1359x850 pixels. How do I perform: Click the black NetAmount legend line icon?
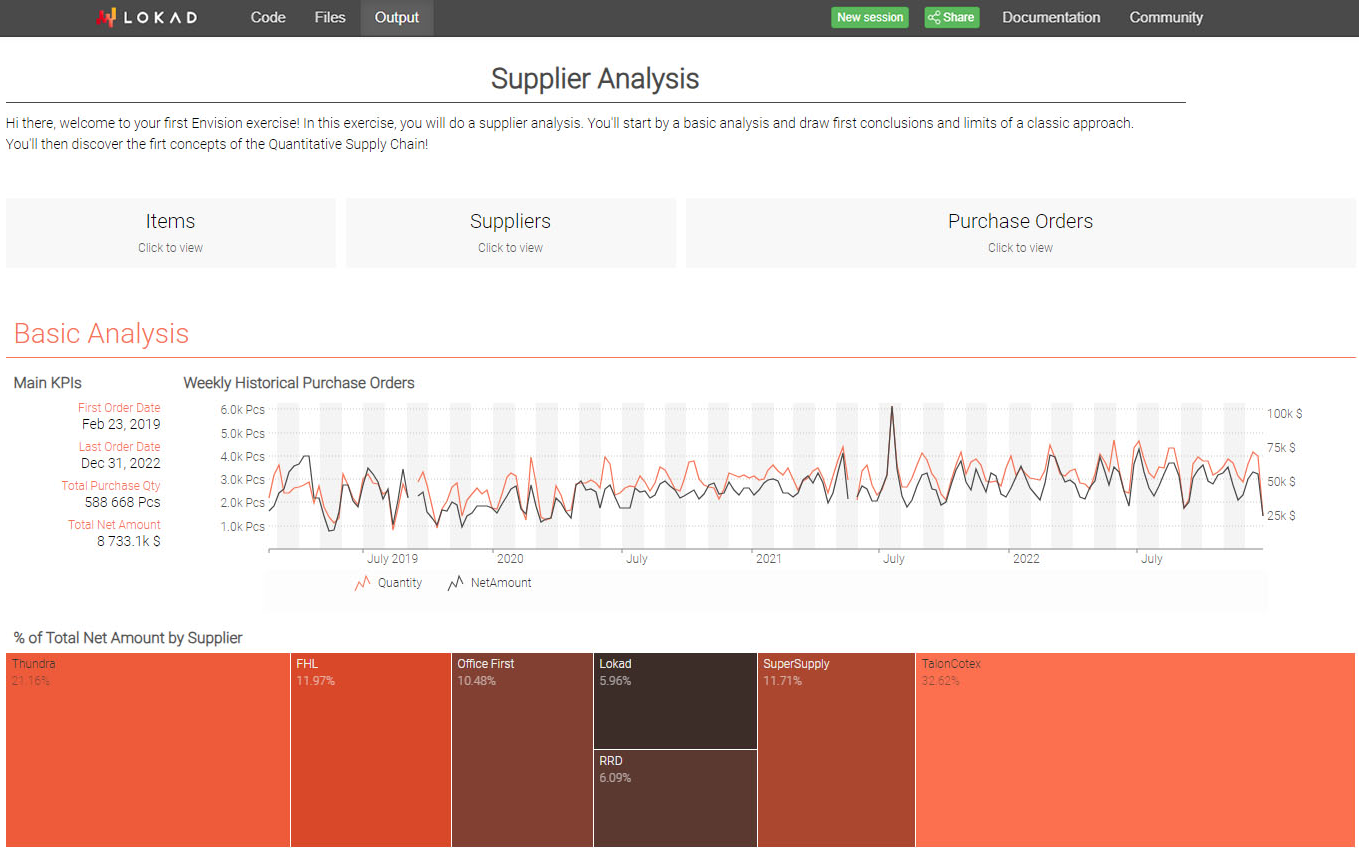[455, 582]
